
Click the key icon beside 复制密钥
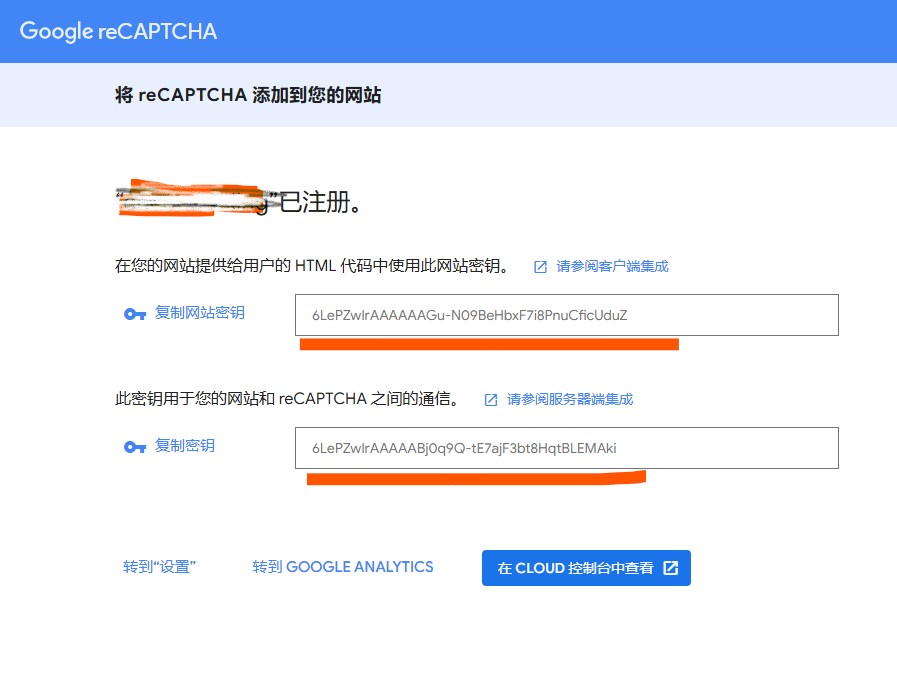pyautogui.click(x=135, y=447)
